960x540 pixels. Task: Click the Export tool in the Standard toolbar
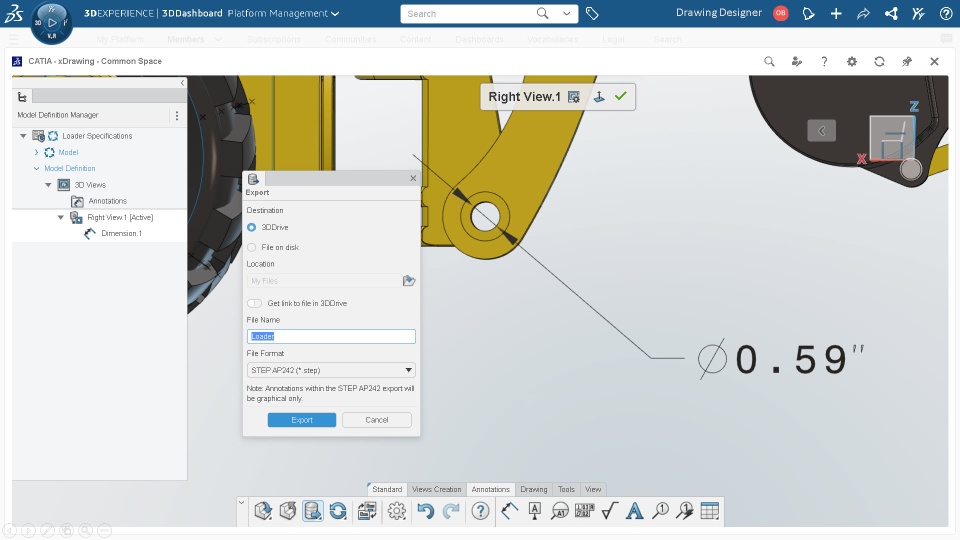point(313,511)
